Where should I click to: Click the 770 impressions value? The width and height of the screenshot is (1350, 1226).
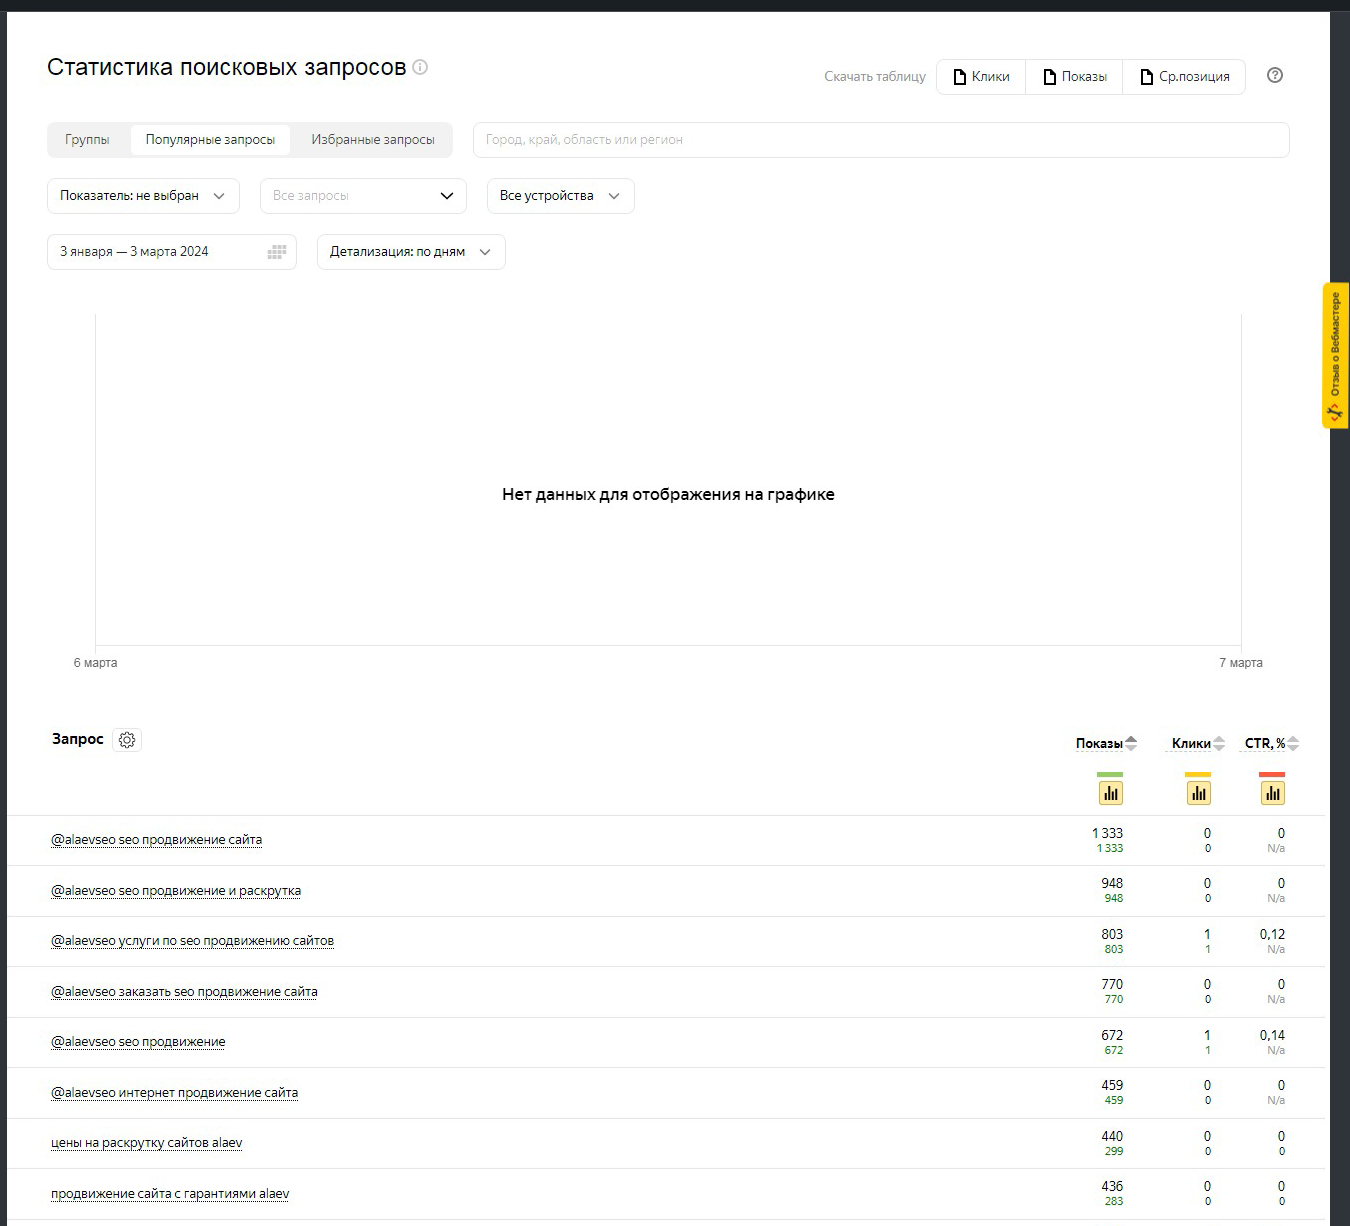tap(1112, 985)
